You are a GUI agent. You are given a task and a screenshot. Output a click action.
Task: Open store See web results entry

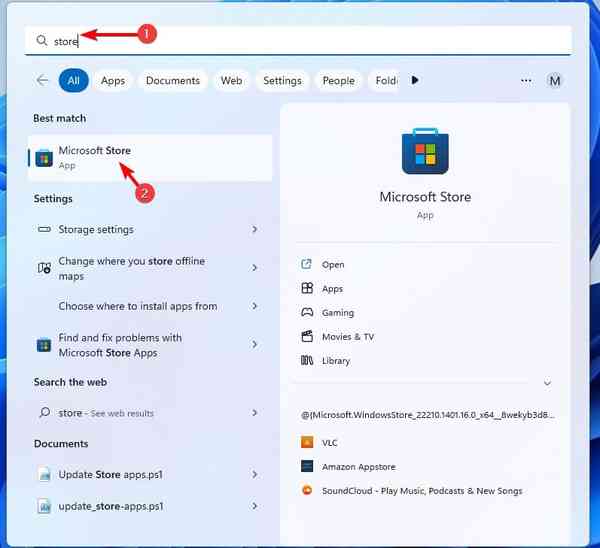150,413
